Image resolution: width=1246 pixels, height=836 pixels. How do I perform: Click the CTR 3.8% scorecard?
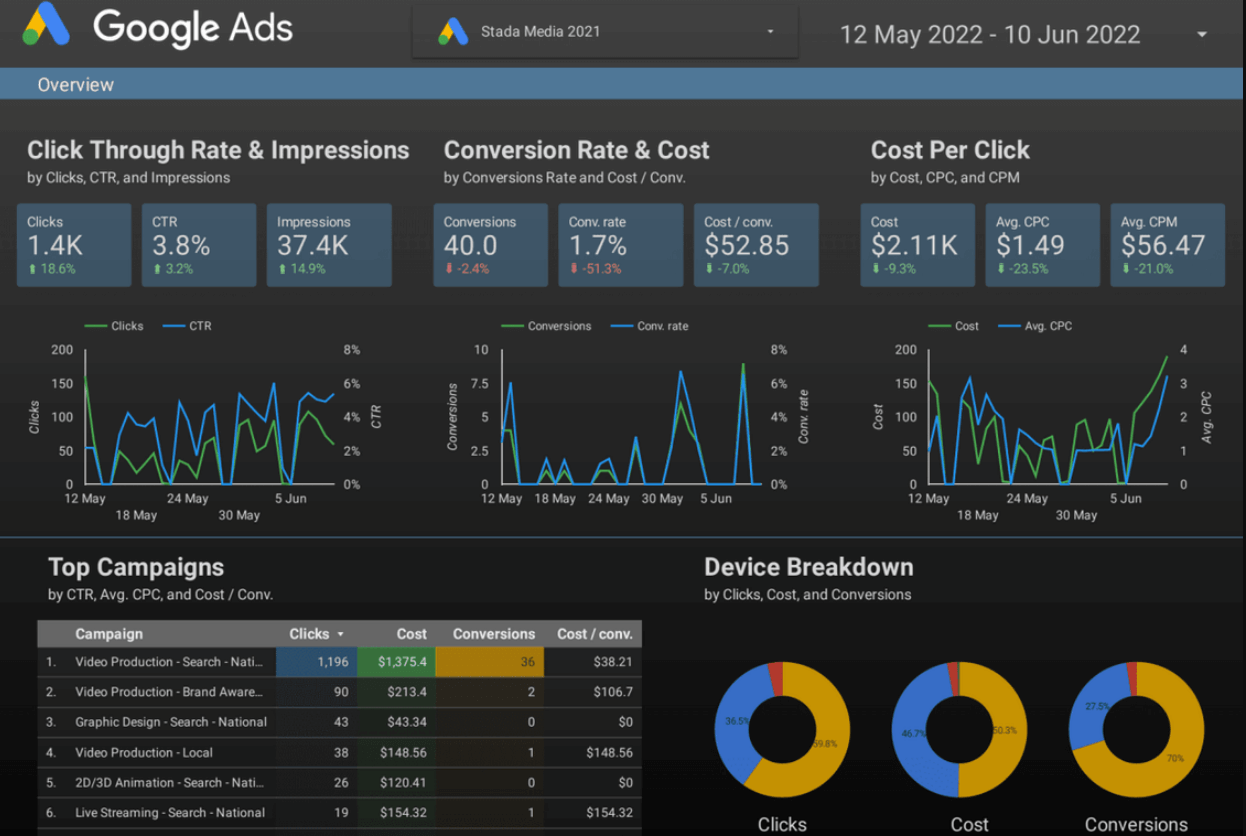click(198, 245)
